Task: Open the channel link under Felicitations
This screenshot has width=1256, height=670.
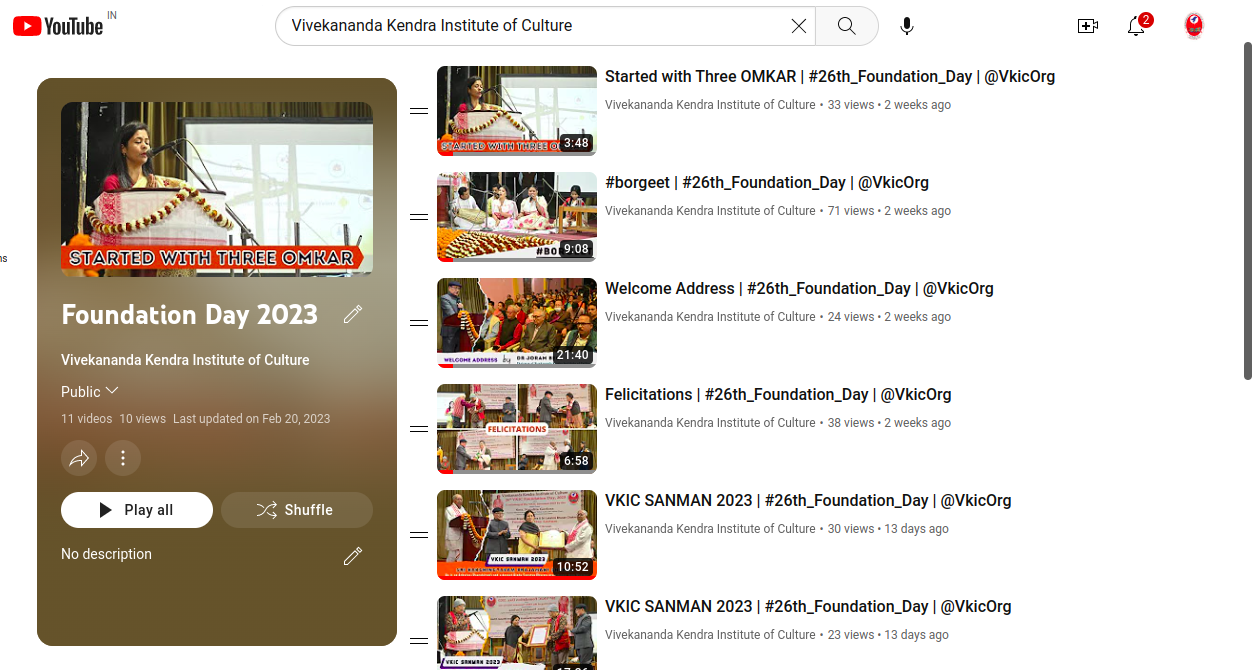Action: (710, 423)
